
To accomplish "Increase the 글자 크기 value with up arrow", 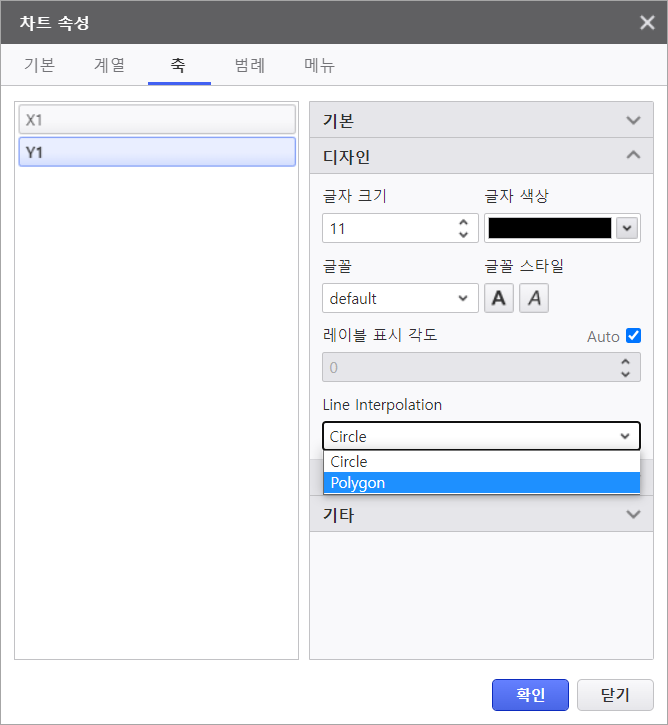I will [463, 222].
